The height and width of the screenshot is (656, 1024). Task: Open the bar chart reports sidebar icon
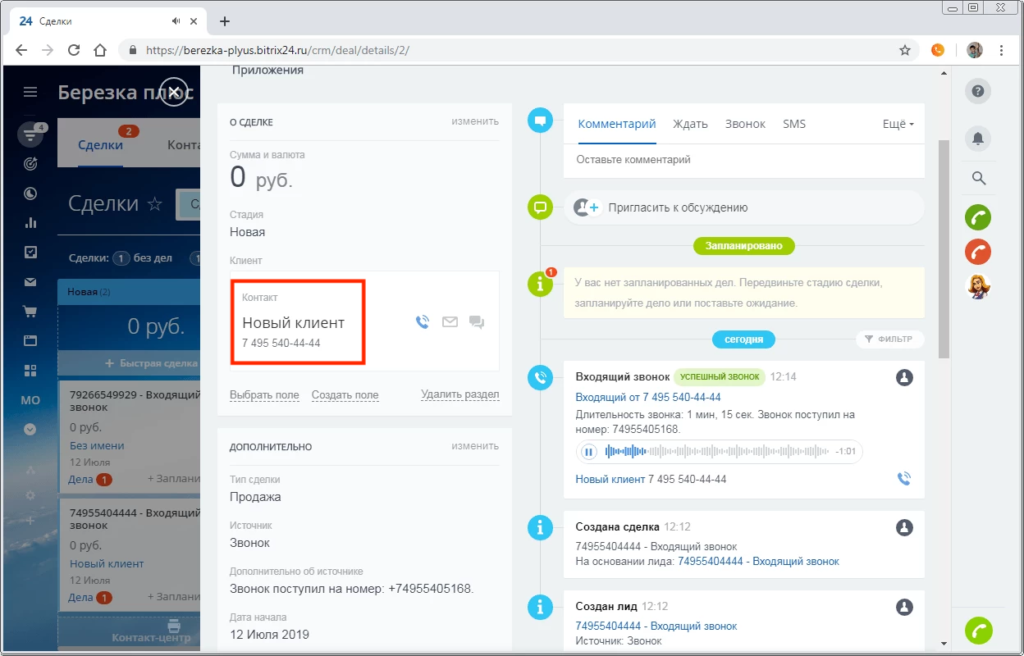click(x=30, y=223)
